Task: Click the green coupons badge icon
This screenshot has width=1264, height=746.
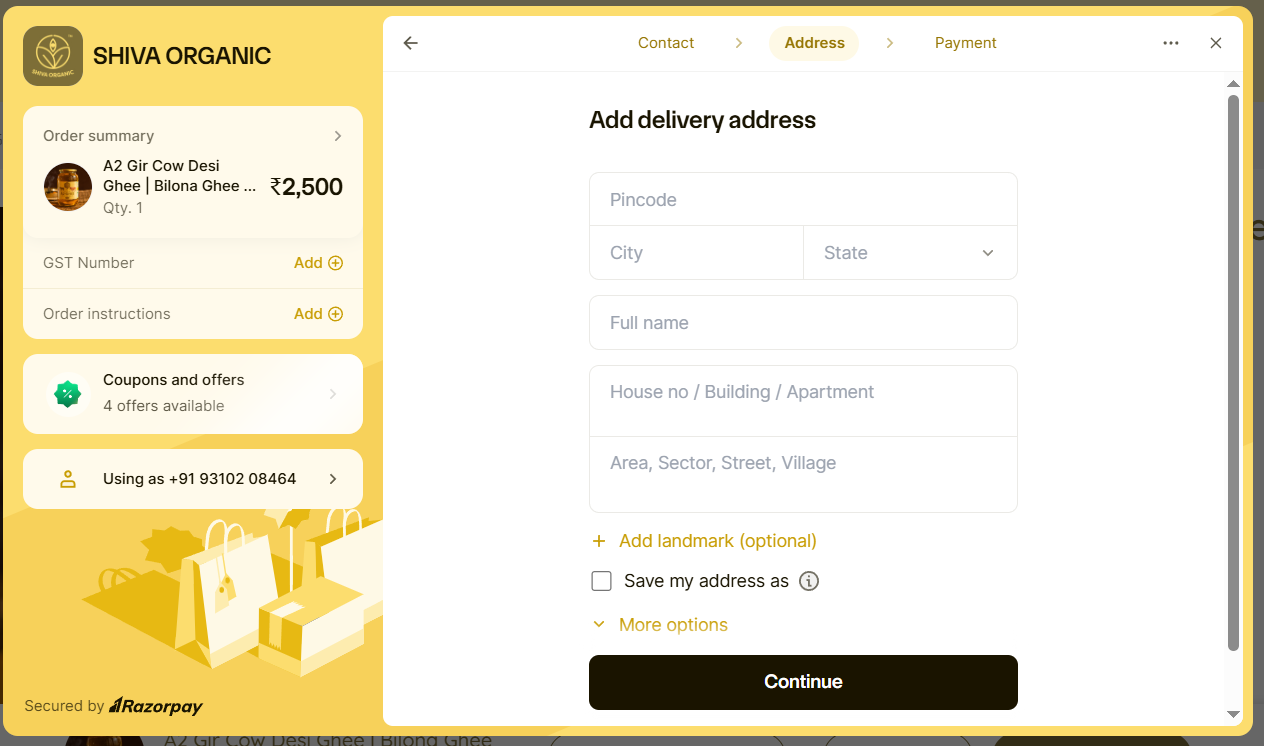Action: coord(67,394)
